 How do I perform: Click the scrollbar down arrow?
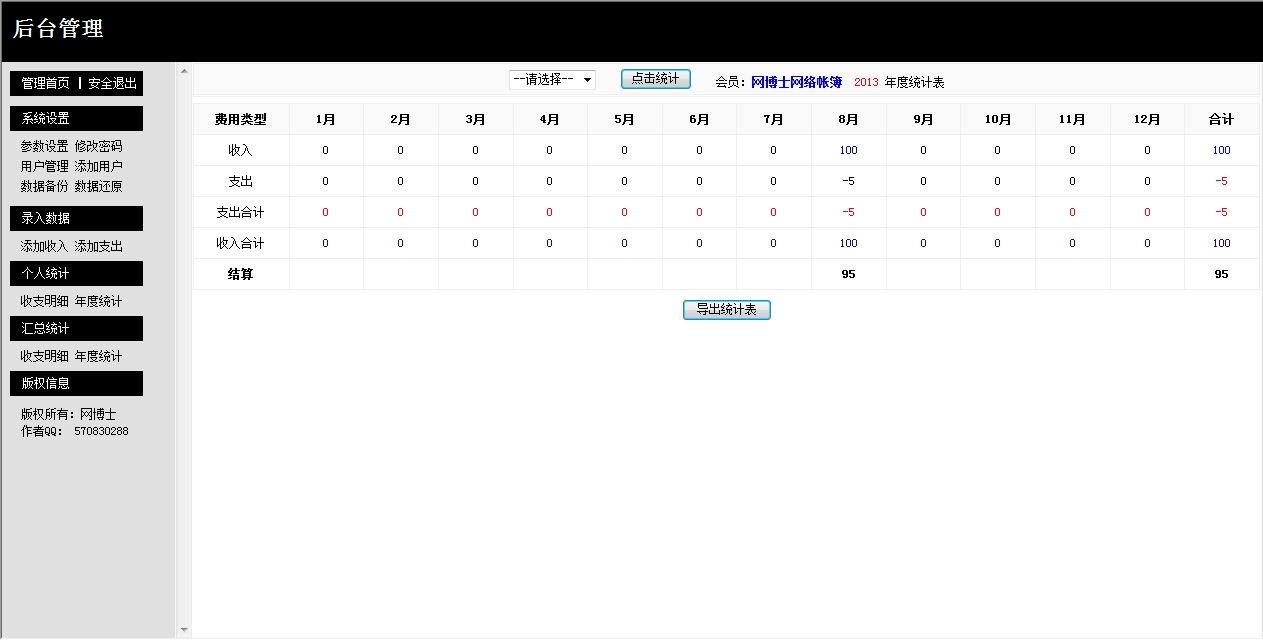[184, 630]
